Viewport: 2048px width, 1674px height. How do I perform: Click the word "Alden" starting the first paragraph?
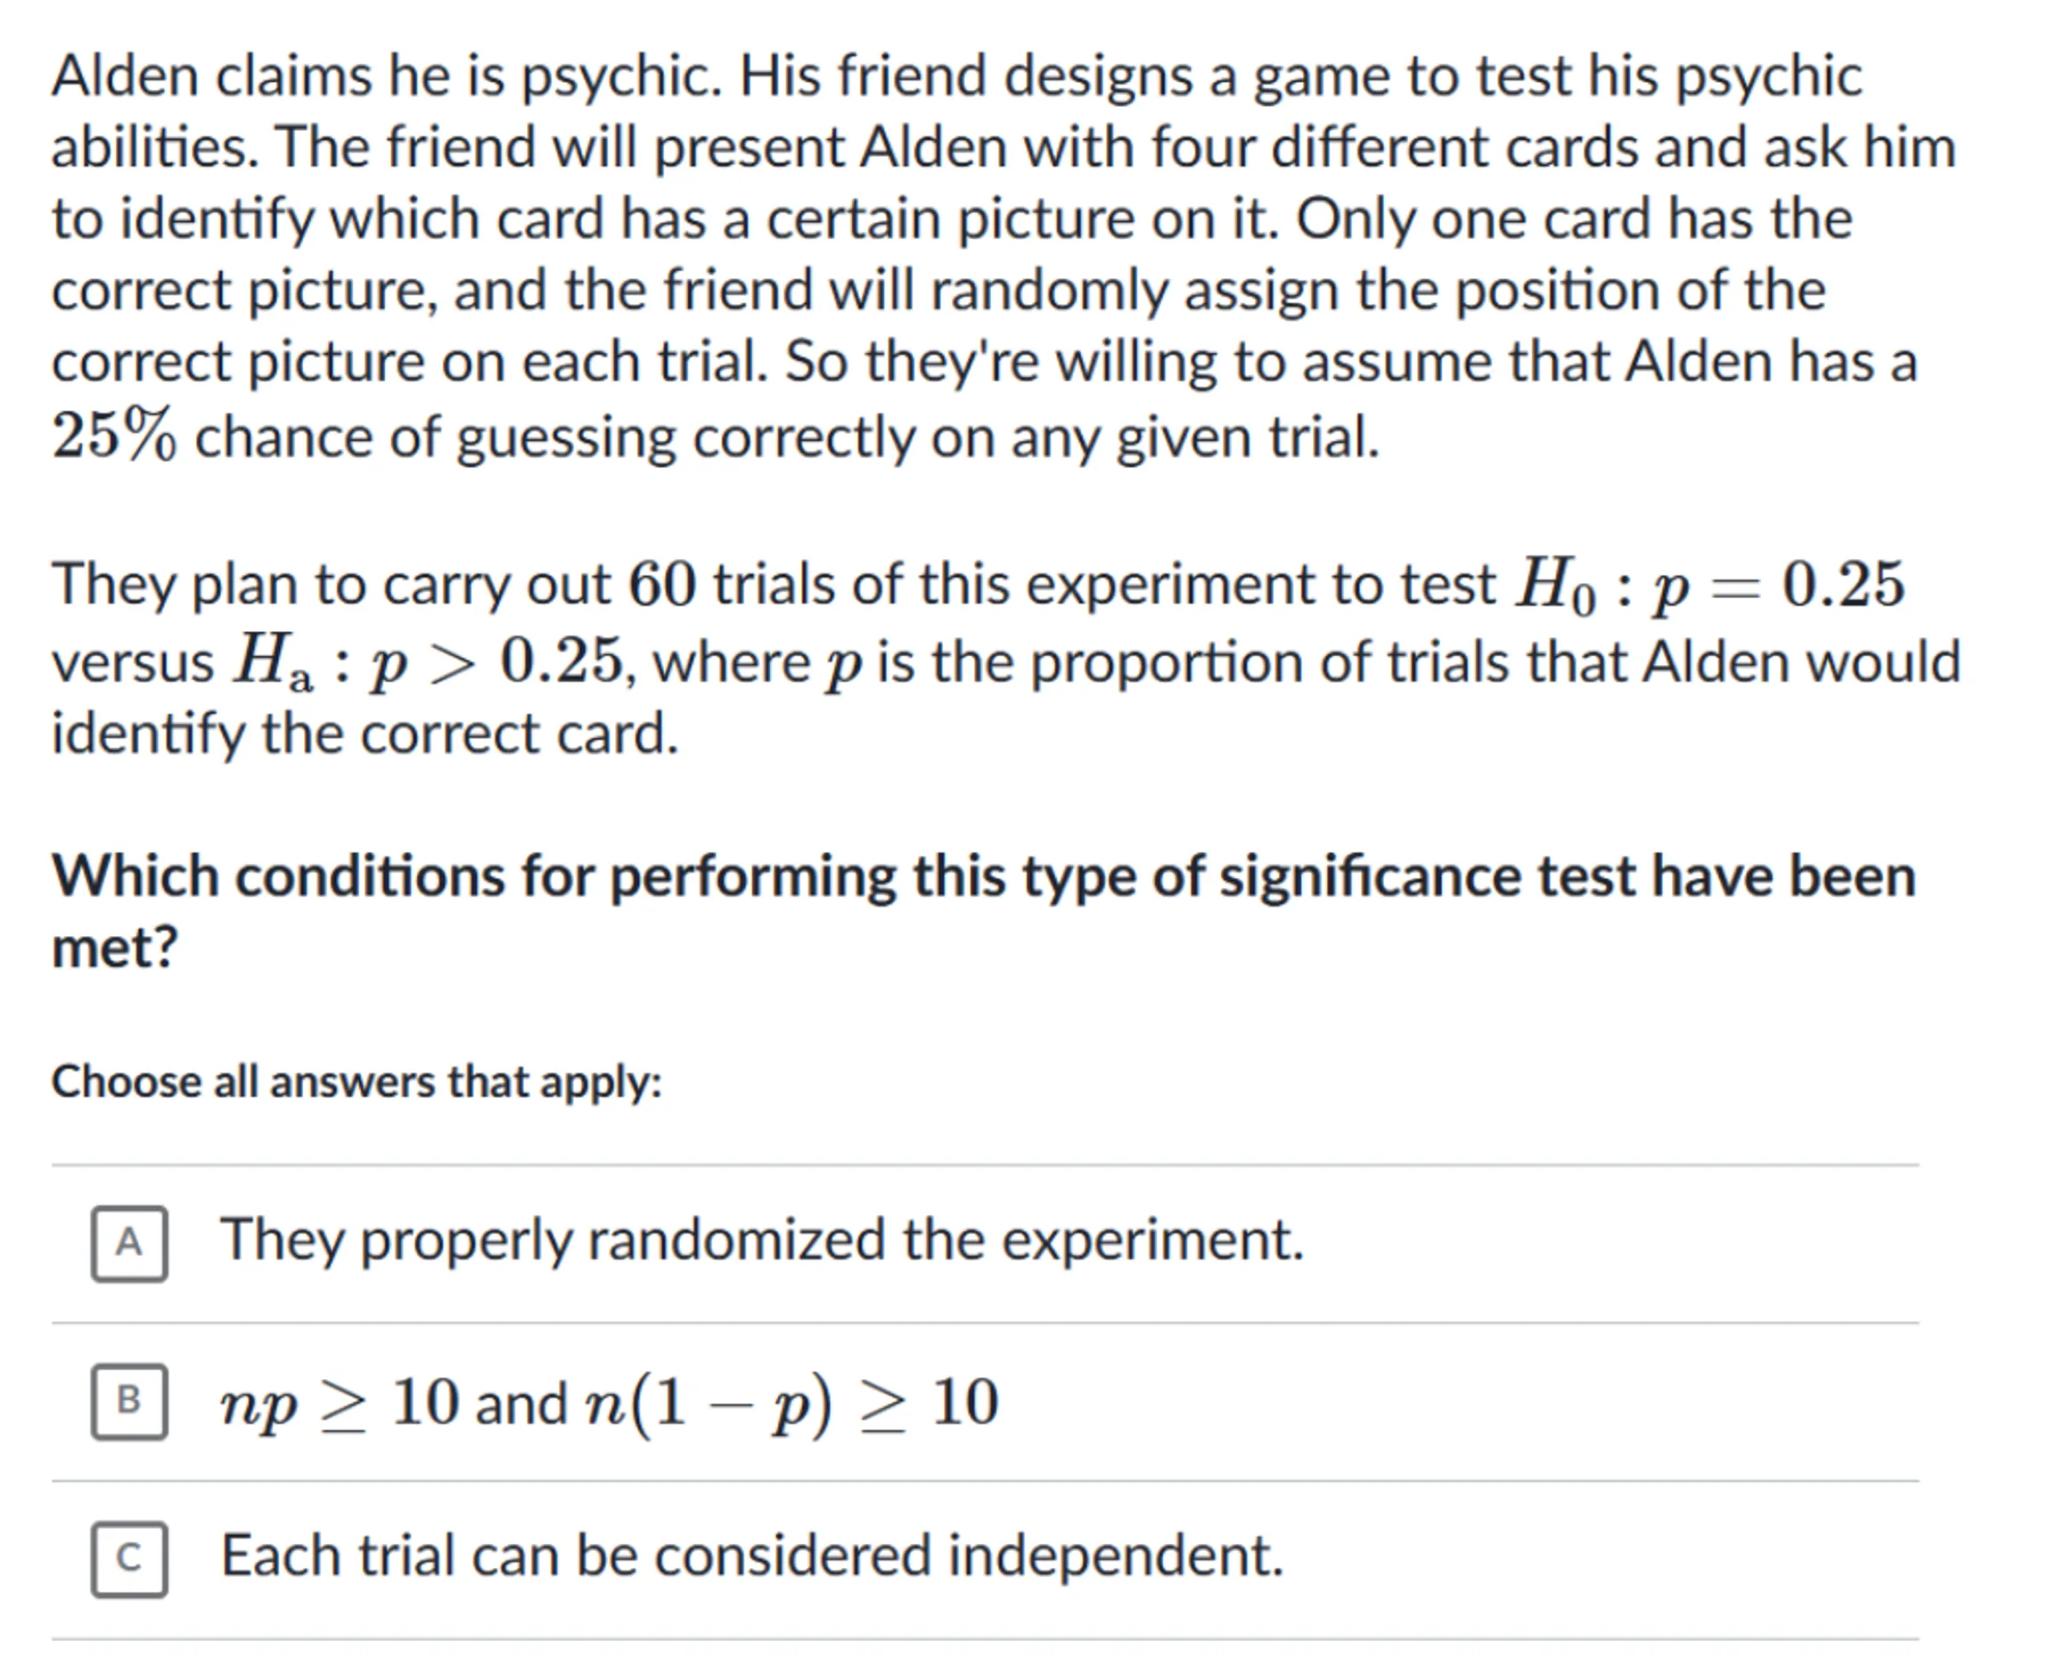pos(125,76)
